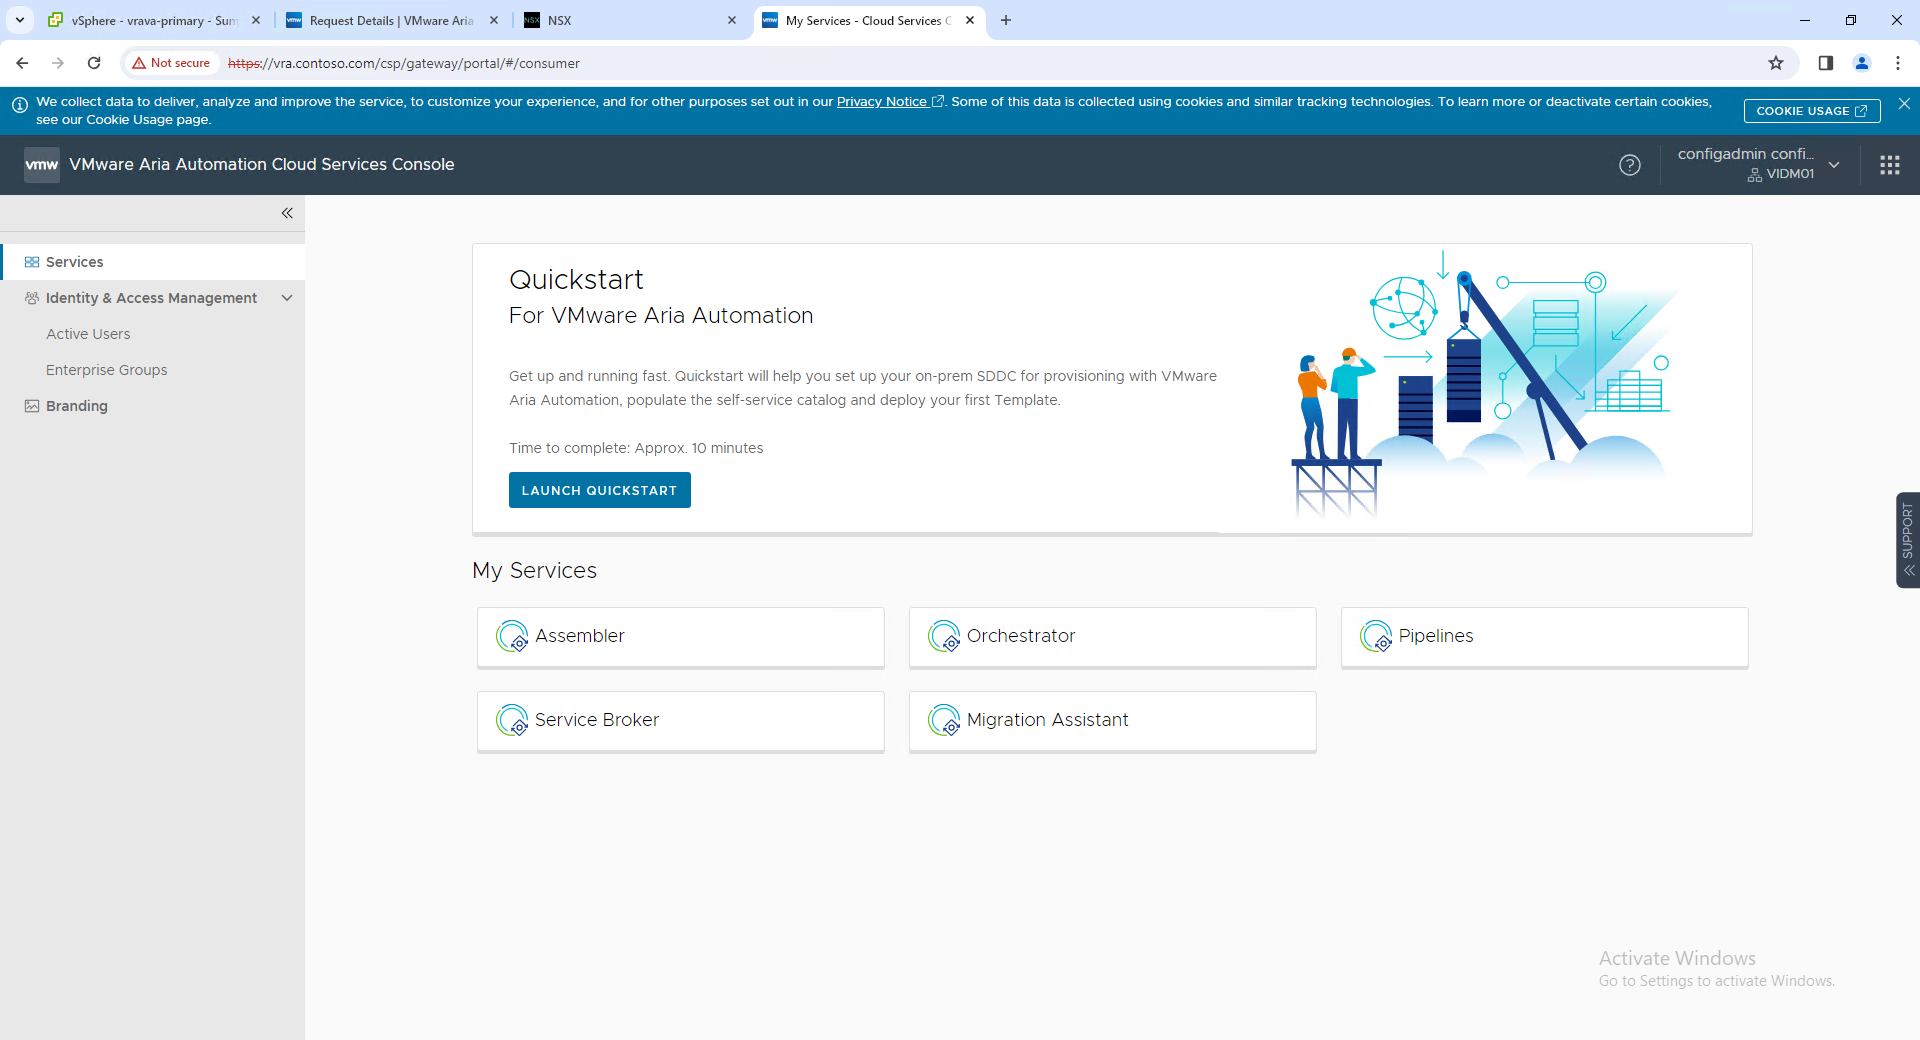
Task: Close the My Services tab
Action: 970,20
